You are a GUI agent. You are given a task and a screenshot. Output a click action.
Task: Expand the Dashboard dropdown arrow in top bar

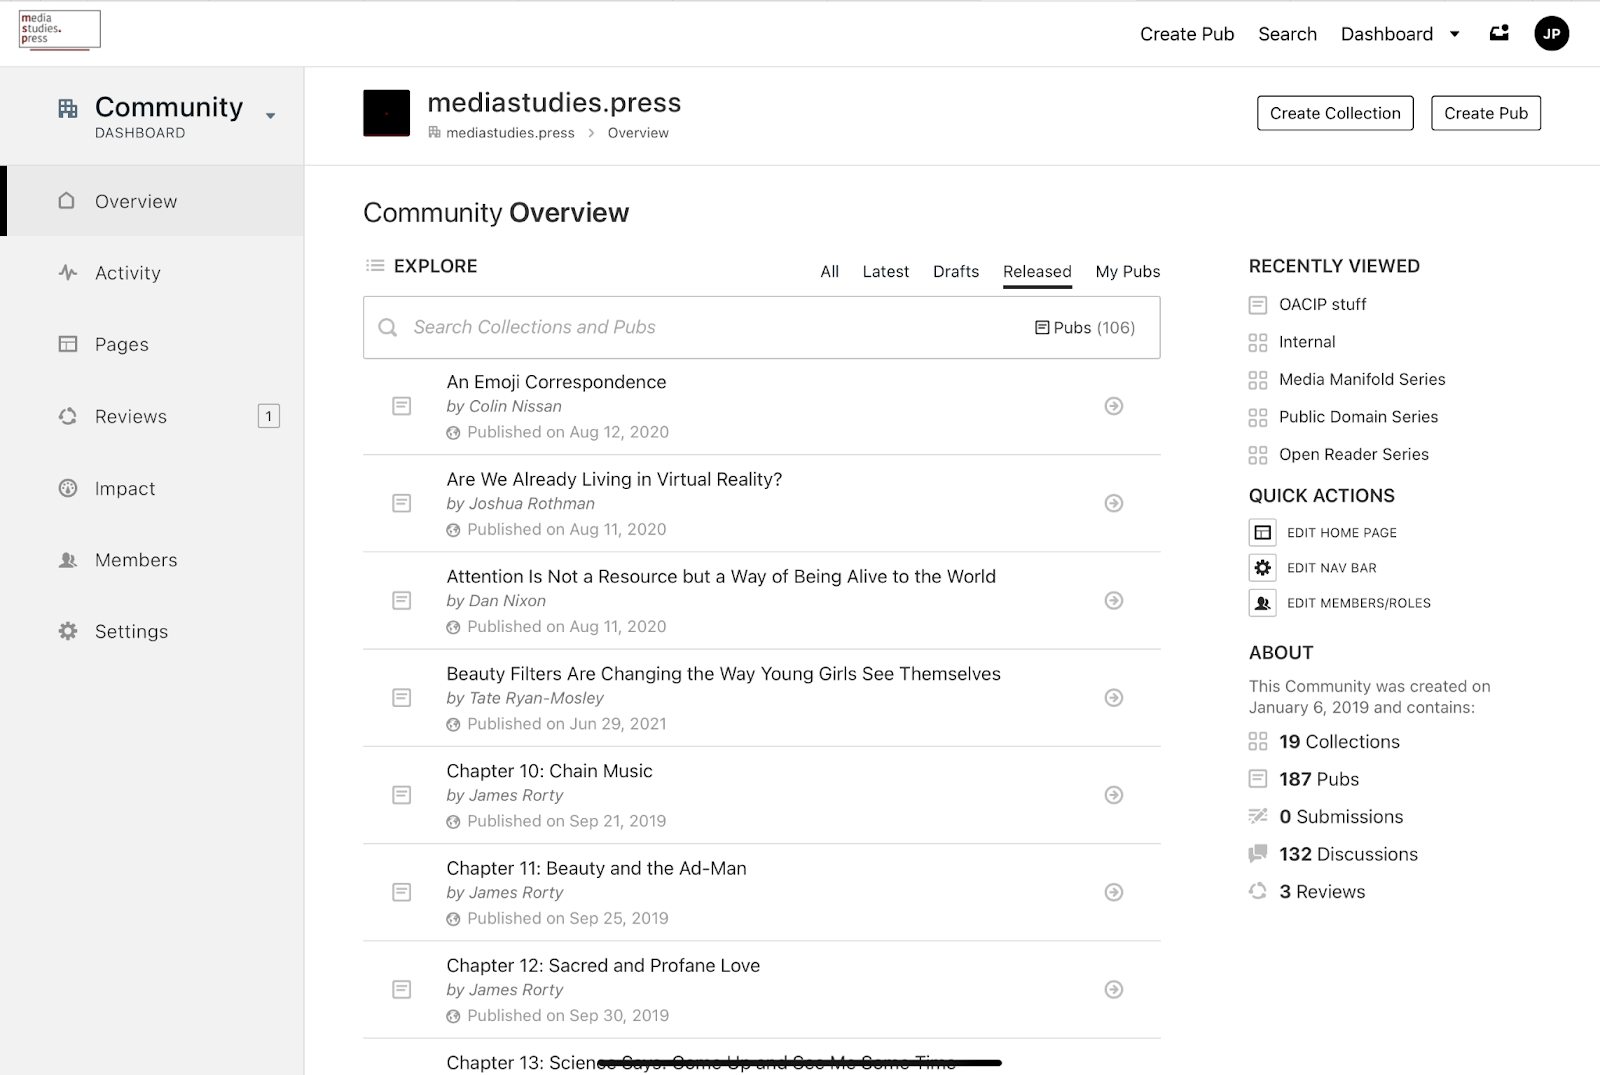click(x=1455, y=34)
